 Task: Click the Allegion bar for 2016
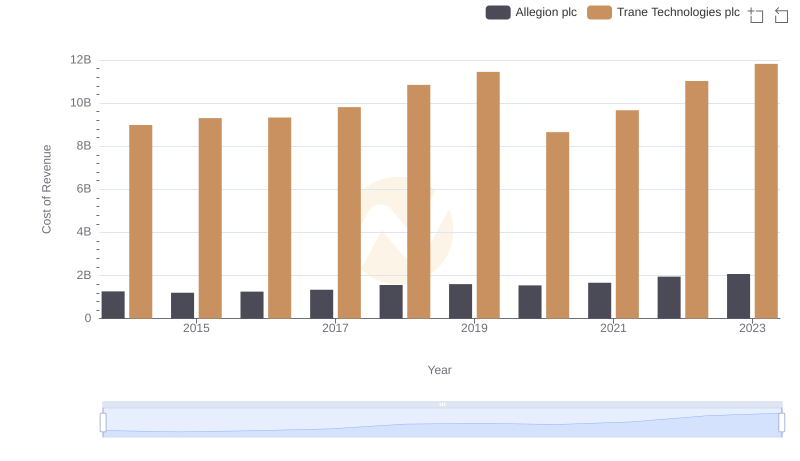(x=252, y=305)
